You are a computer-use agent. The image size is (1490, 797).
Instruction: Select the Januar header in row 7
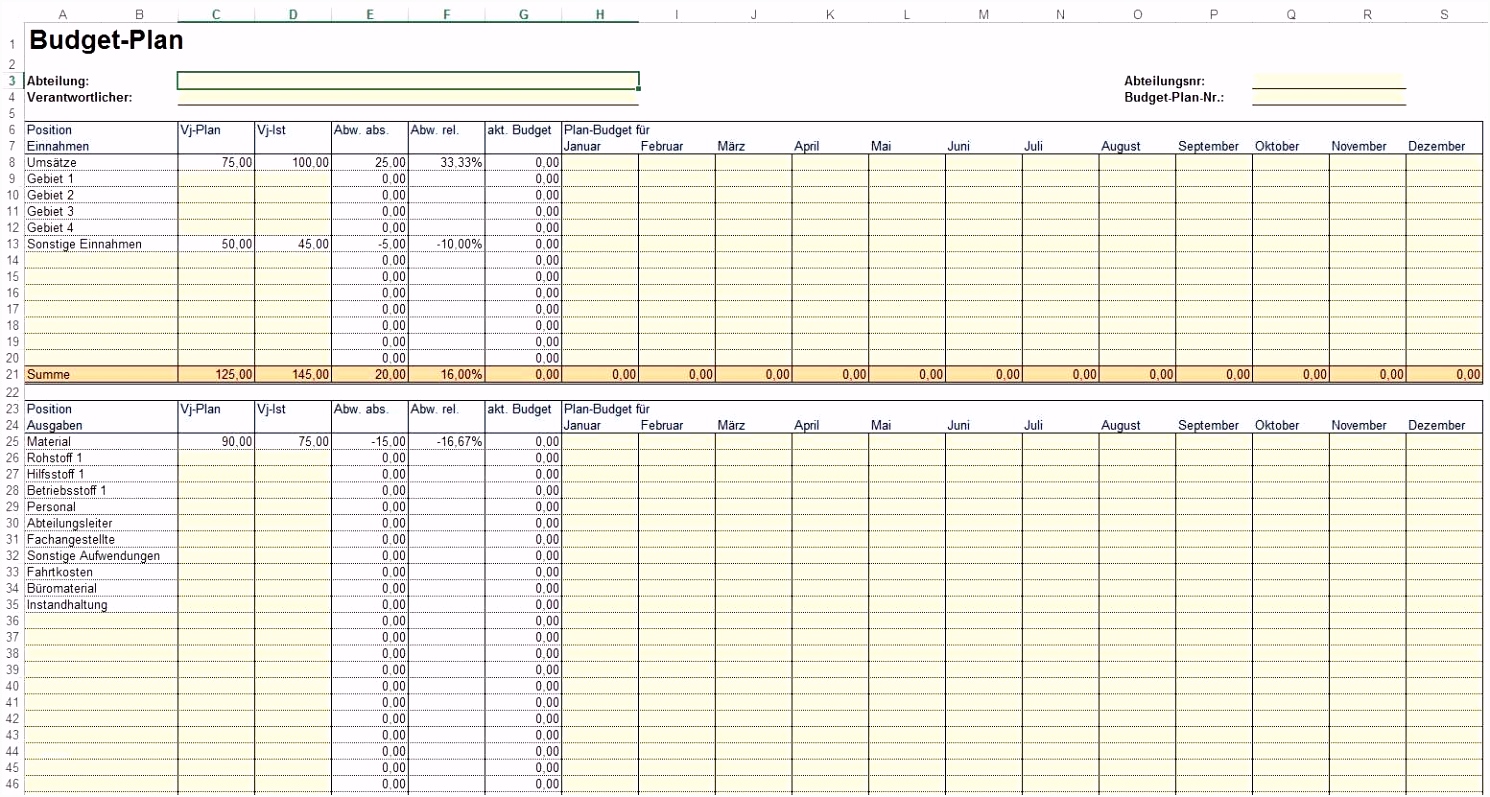pos(600,146)
